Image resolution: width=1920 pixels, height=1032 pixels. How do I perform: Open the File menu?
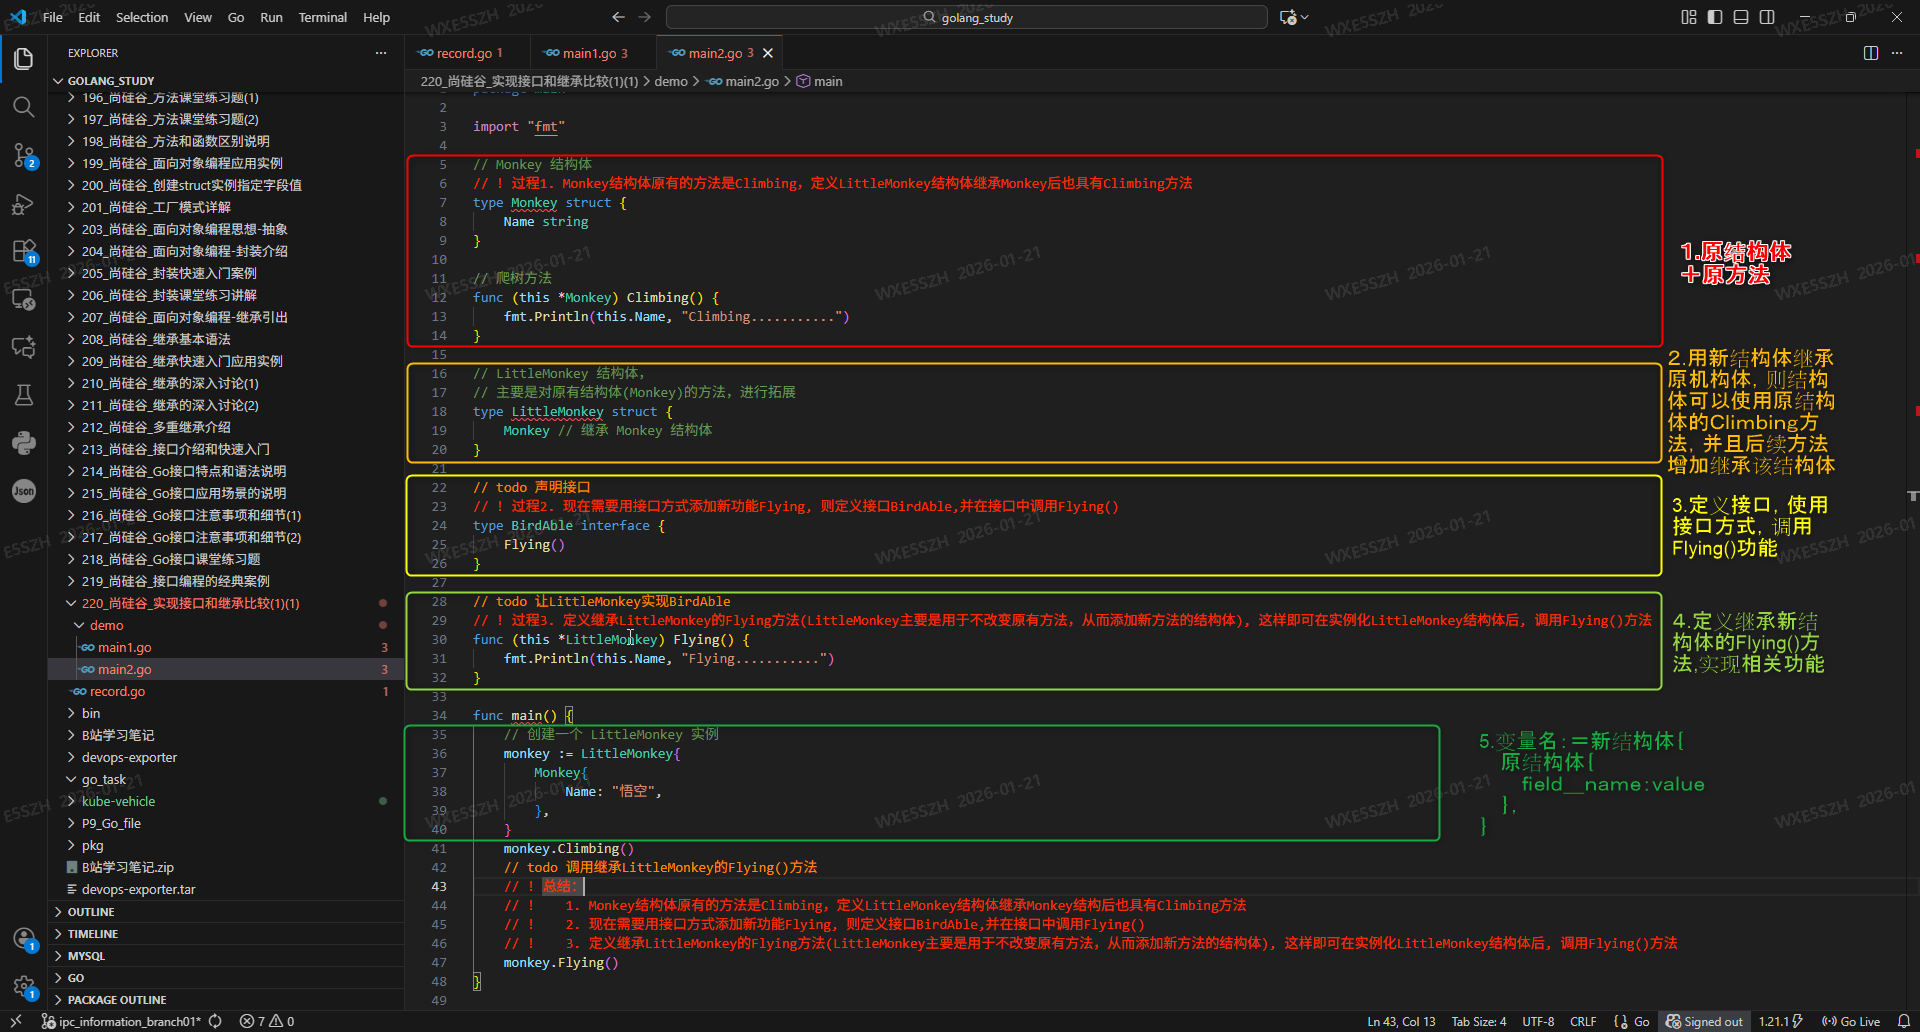53,17
